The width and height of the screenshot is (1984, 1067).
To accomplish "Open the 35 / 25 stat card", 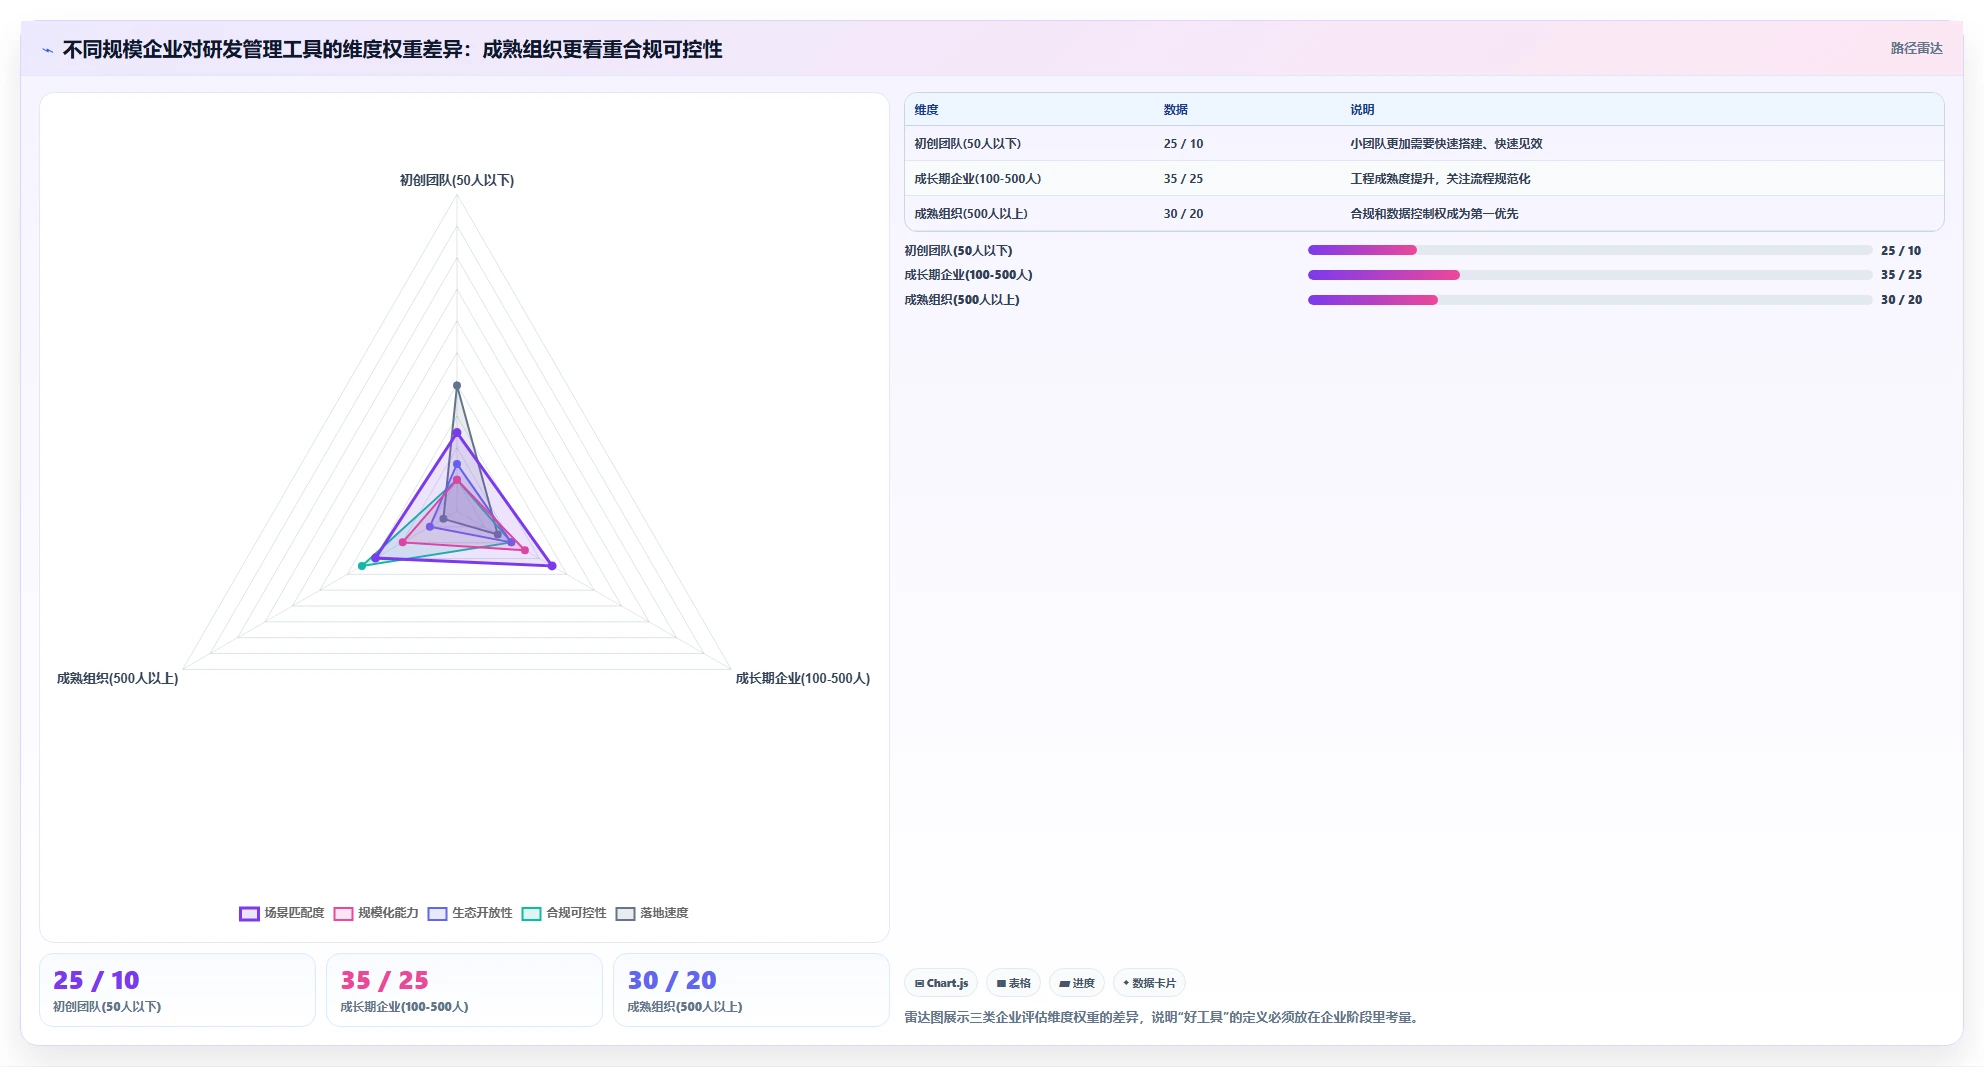I will click(x=464, y=990).
